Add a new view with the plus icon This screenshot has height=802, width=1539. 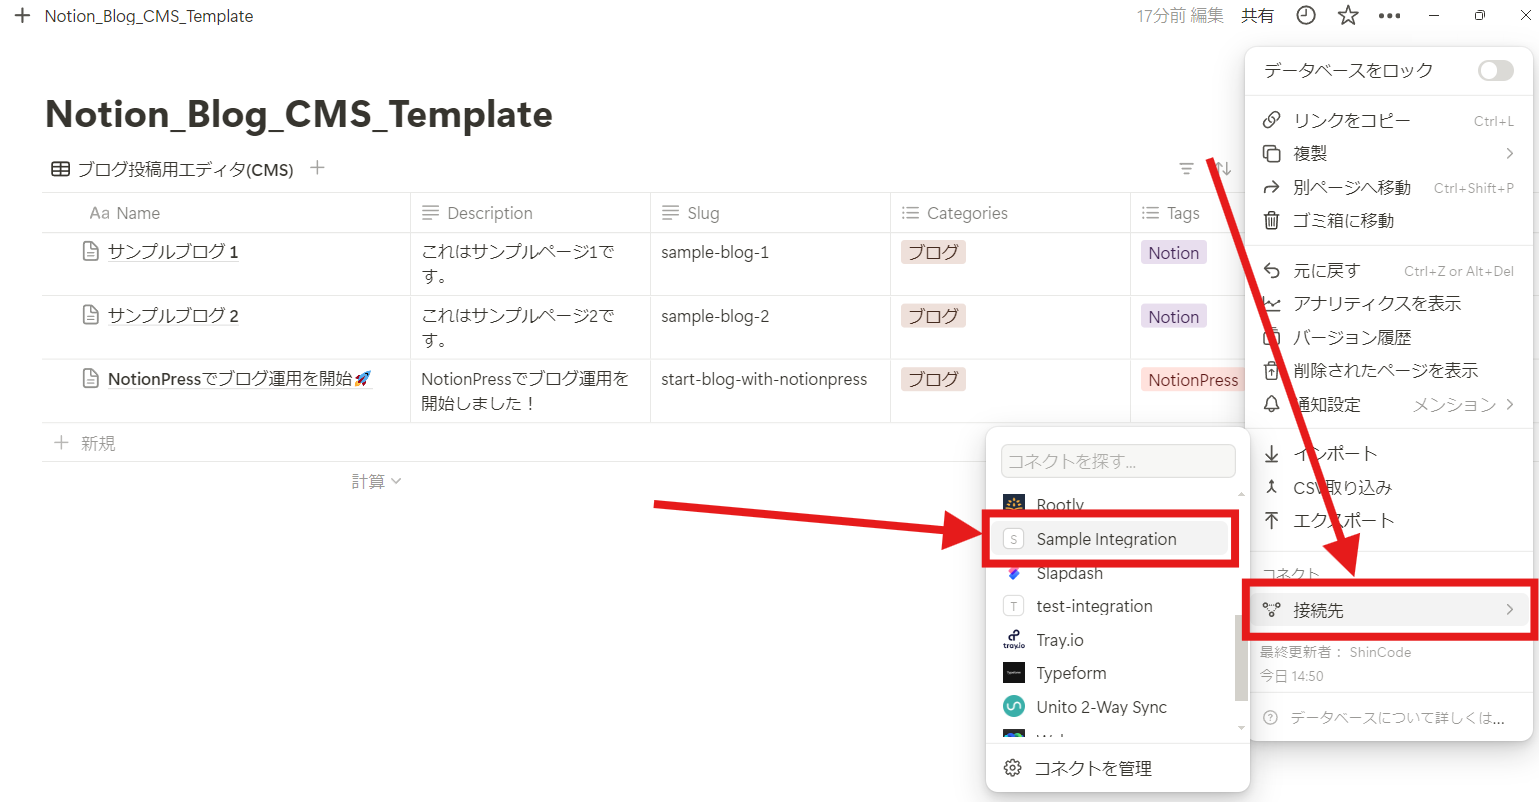coord(317,168)
